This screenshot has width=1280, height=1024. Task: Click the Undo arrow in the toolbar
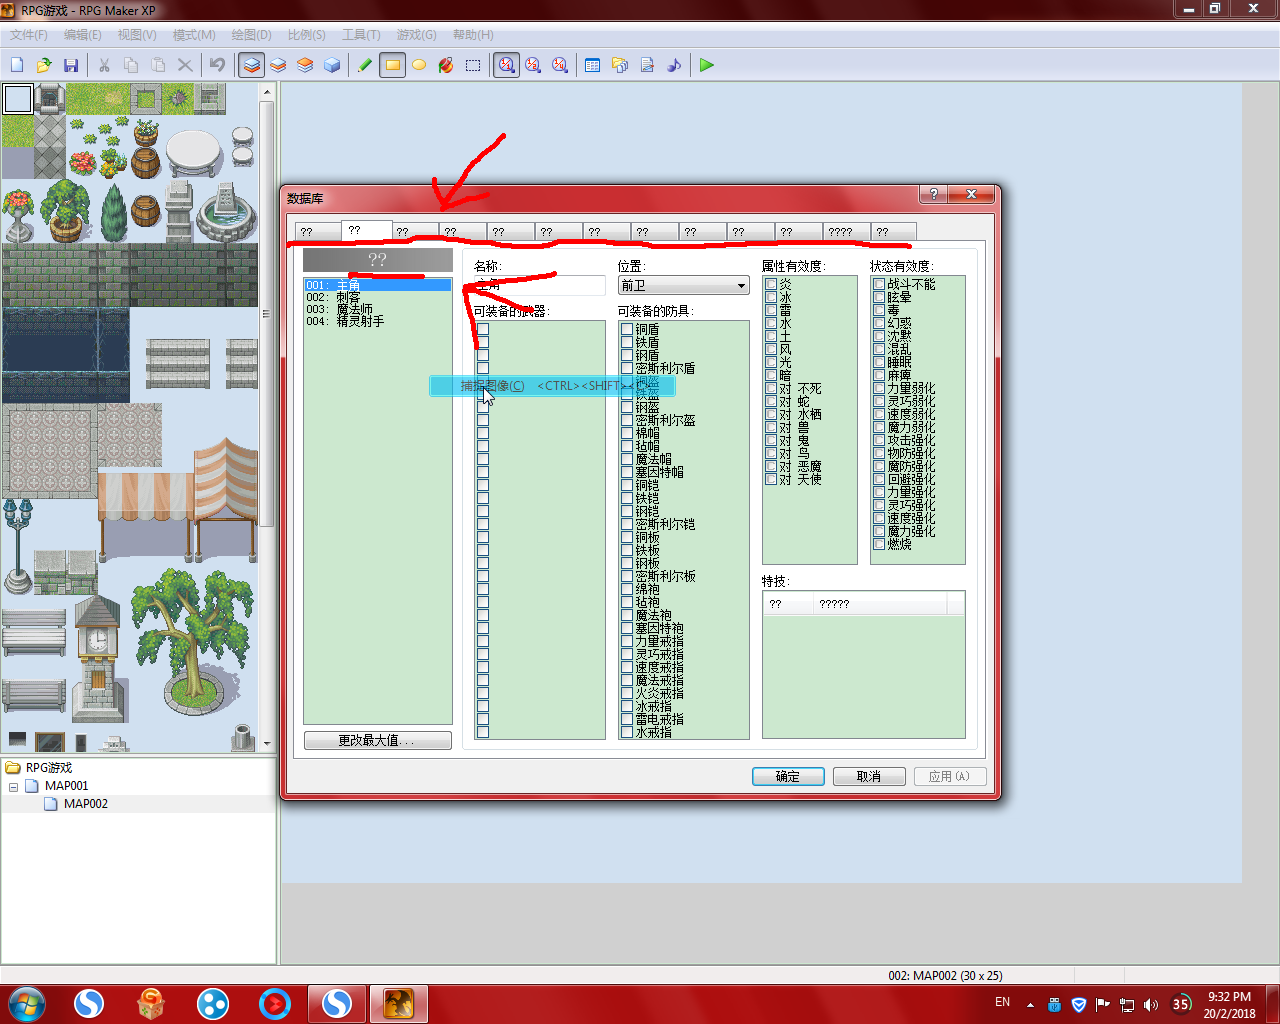click(217, 65)
